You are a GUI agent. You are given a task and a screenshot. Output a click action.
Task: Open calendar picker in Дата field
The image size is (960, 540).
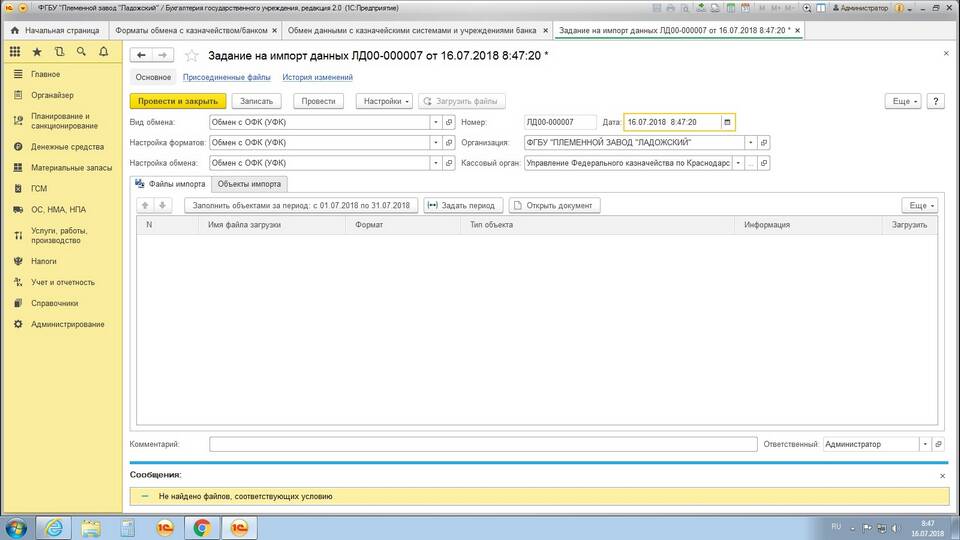pyautogui.click(x=727, y=122)
